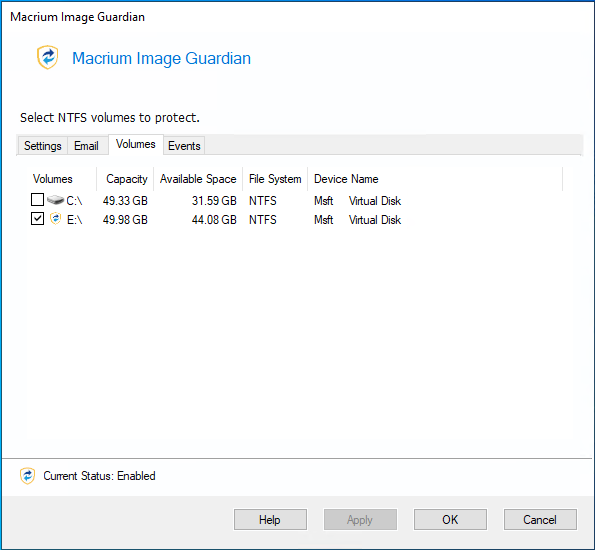This screenshot has height=550, width=595.
Task: Sort by the Capacity column header
Action: (125, 179)
